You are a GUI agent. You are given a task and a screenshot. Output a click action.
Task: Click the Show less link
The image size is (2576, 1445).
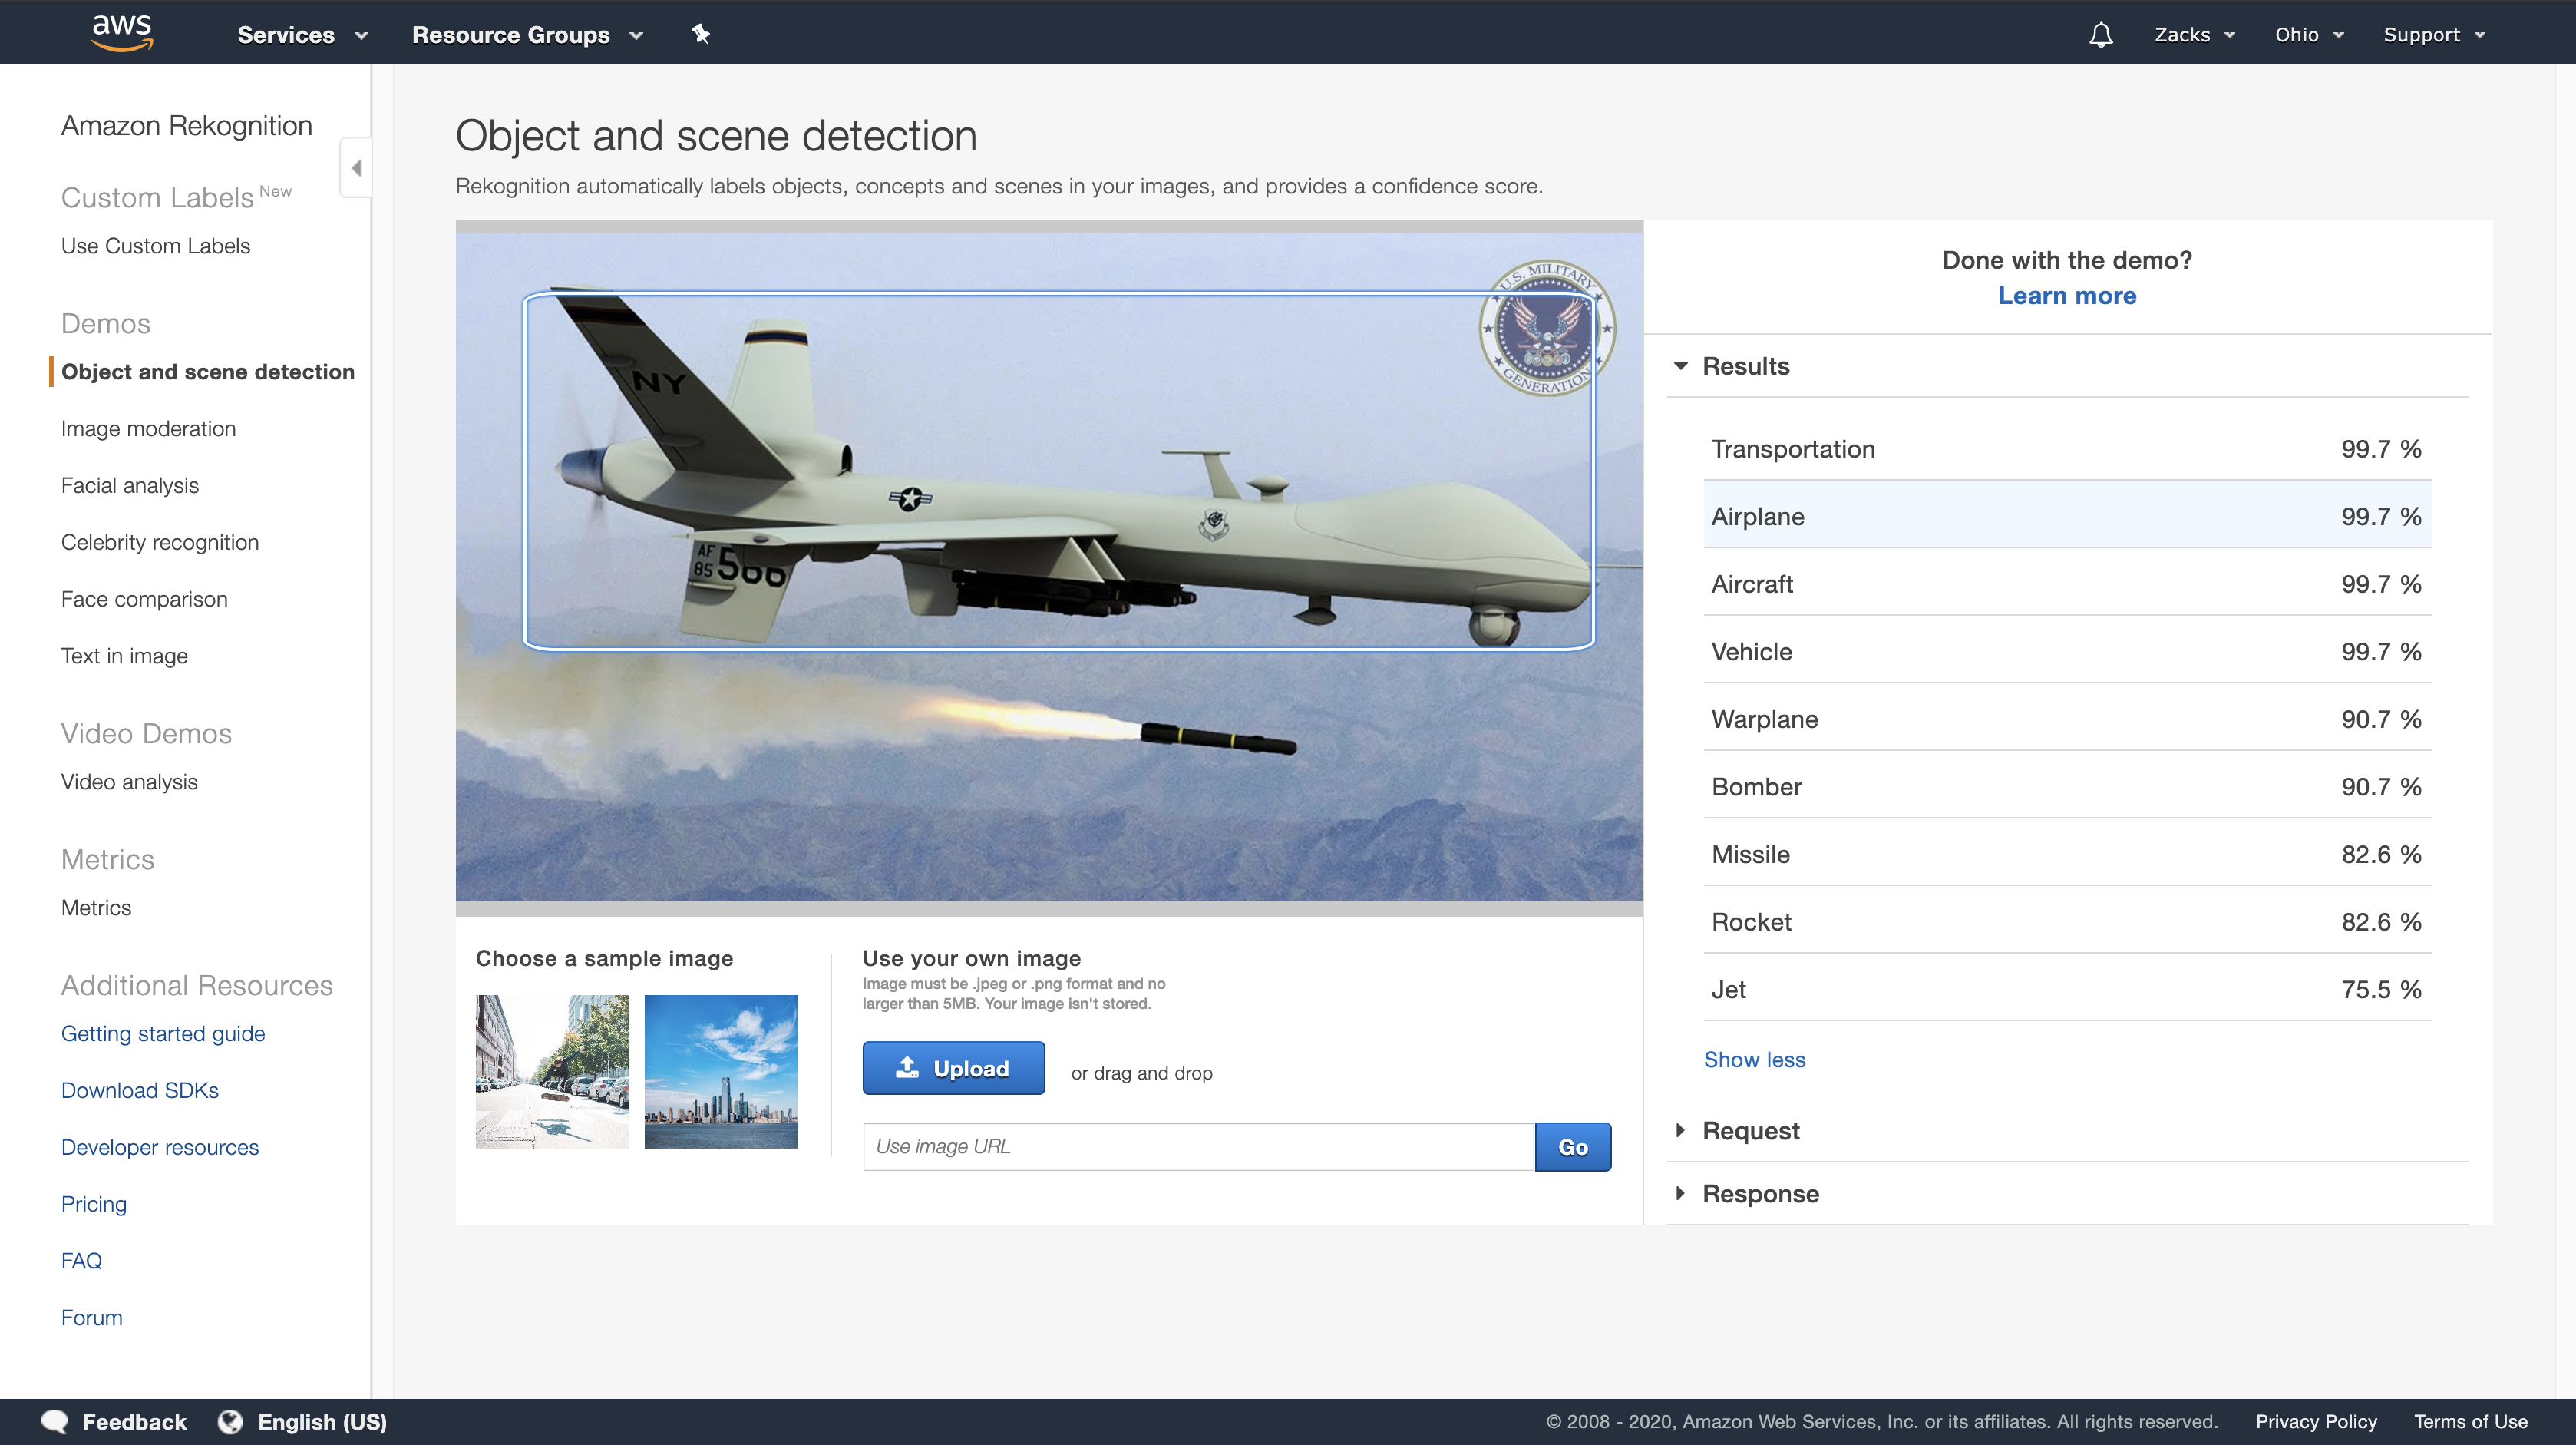[x=1754, y=1059]
